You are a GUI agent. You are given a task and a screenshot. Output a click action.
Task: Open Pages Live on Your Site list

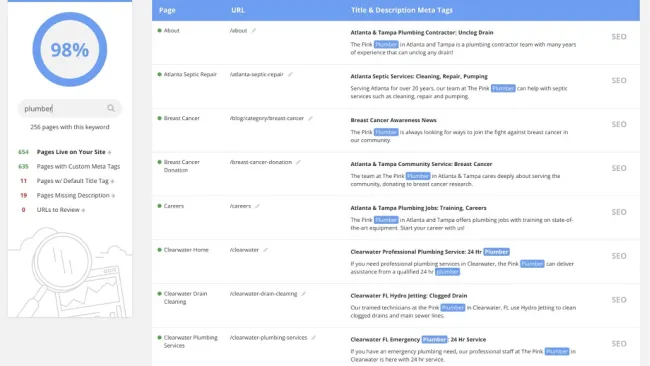click(x=74, y=152)
